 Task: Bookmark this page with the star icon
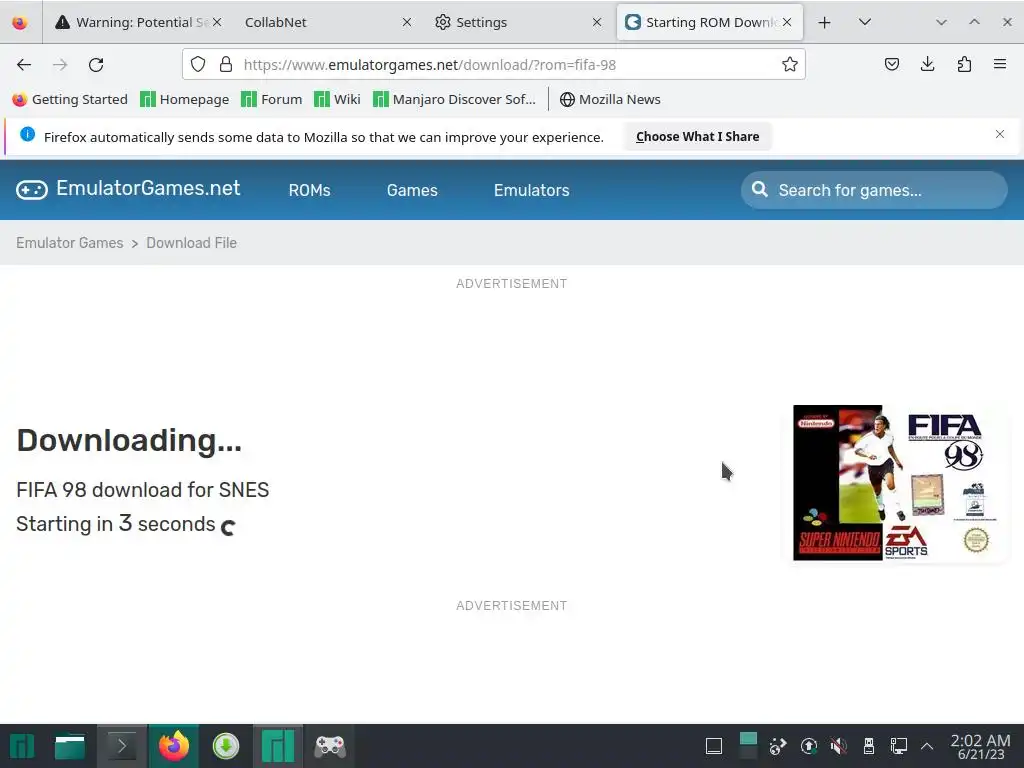(790, 64)
